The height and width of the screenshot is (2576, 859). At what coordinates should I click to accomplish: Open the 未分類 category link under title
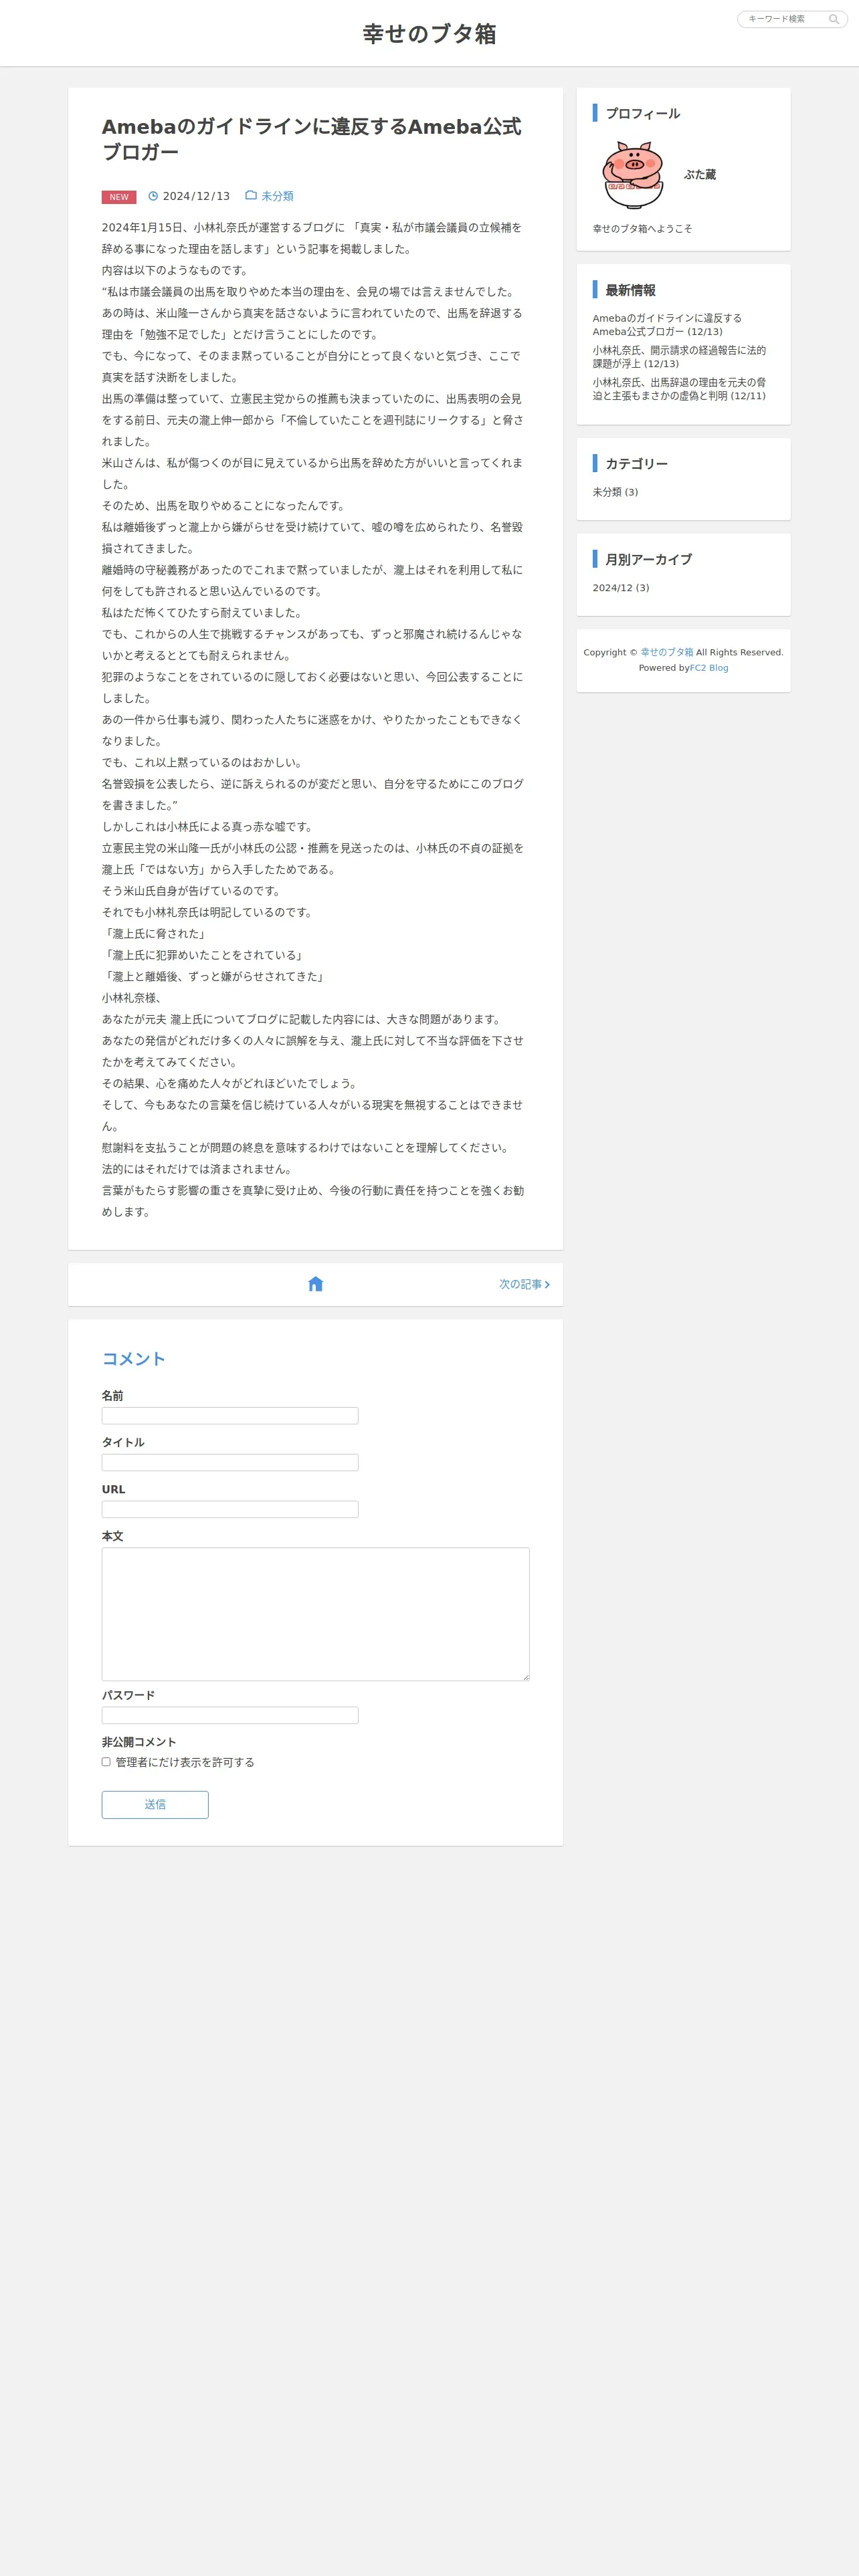click(x=277, y=196)
